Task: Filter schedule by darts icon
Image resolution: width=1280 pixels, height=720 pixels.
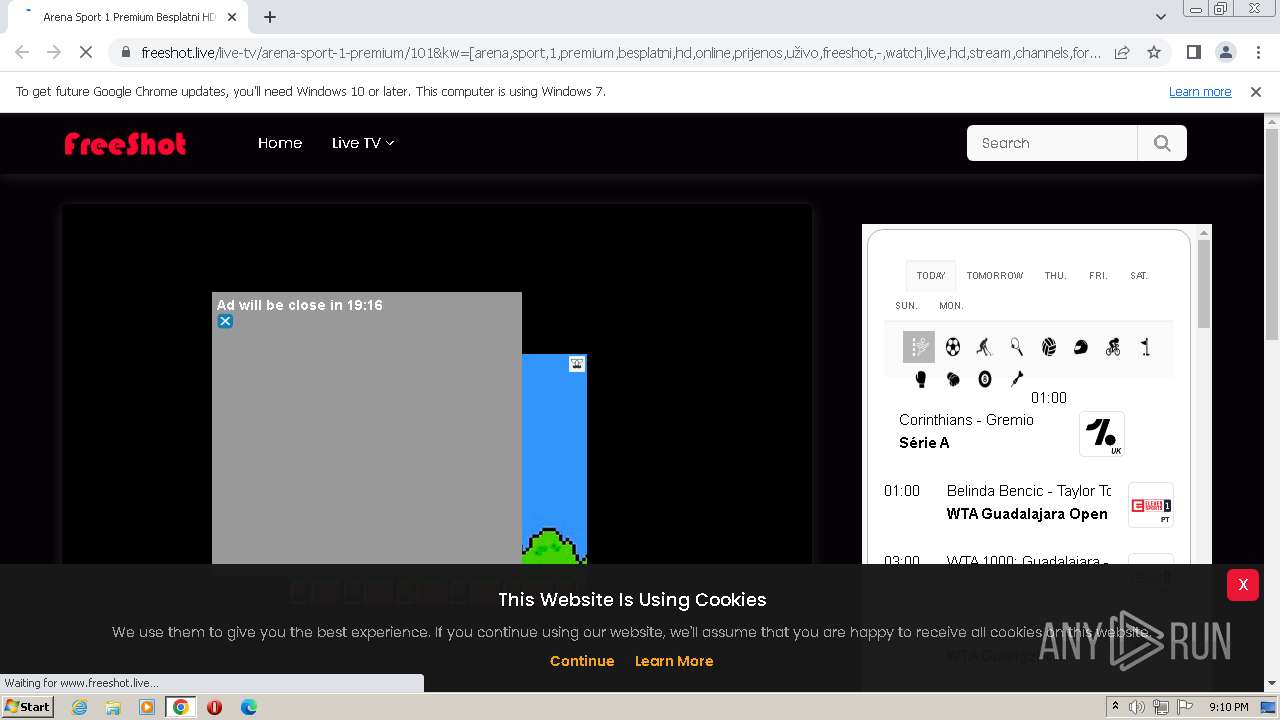Action: pos(1017,379)
